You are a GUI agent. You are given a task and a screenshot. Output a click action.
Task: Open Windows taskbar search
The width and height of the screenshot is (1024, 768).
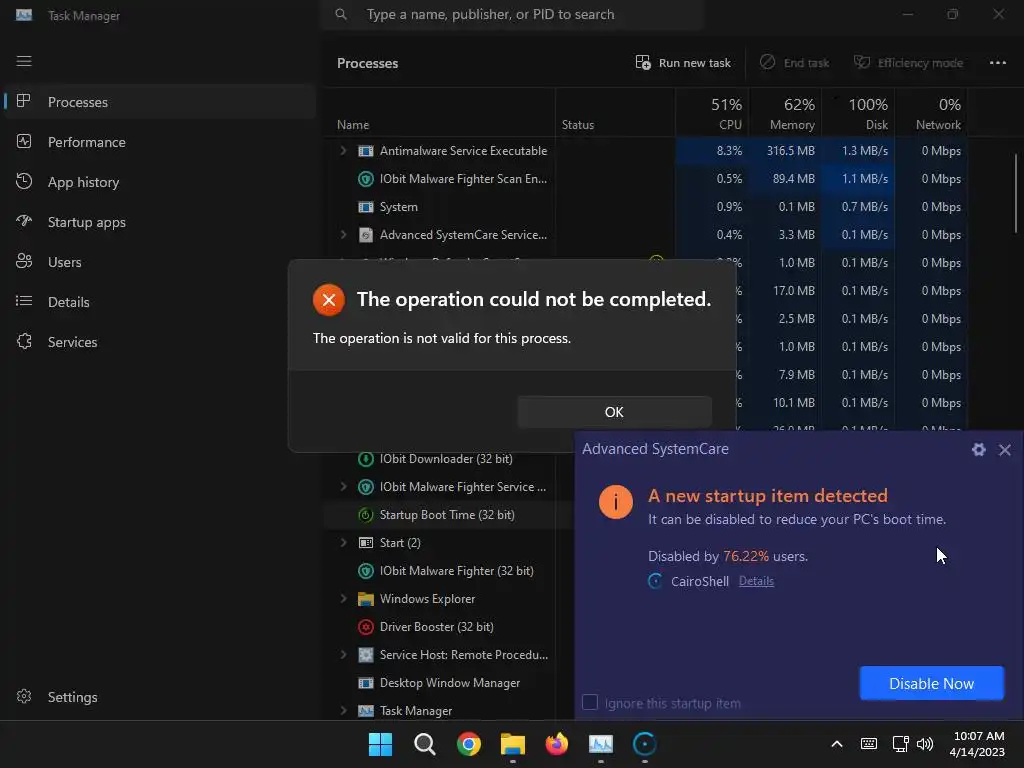(x=424, y=744)
